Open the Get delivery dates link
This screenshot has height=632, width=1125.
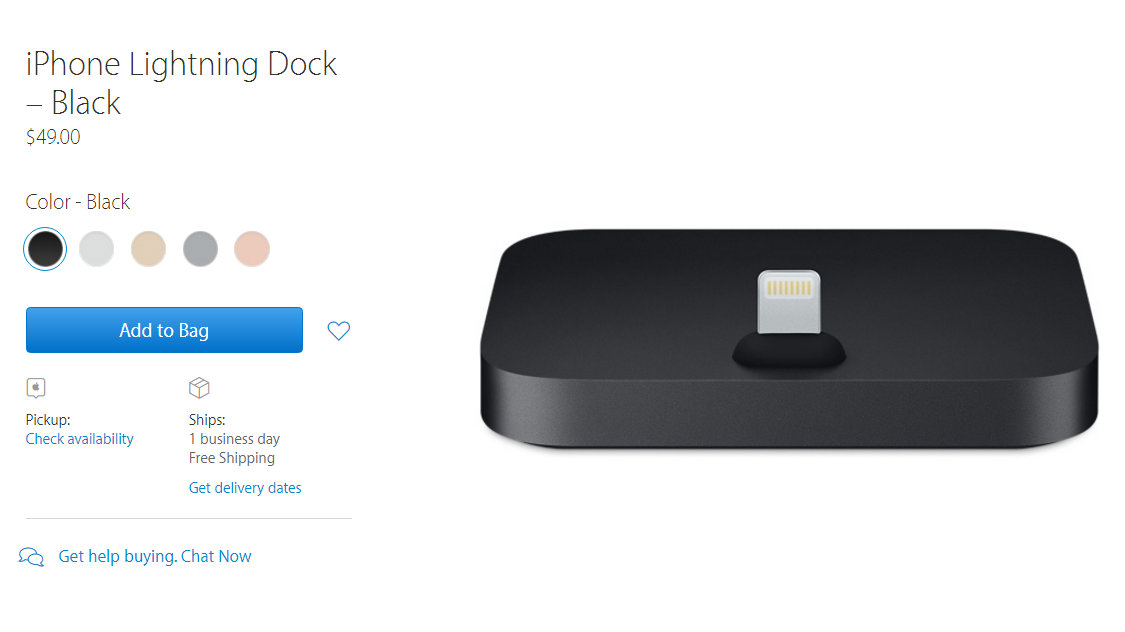[x=245, y=488]
